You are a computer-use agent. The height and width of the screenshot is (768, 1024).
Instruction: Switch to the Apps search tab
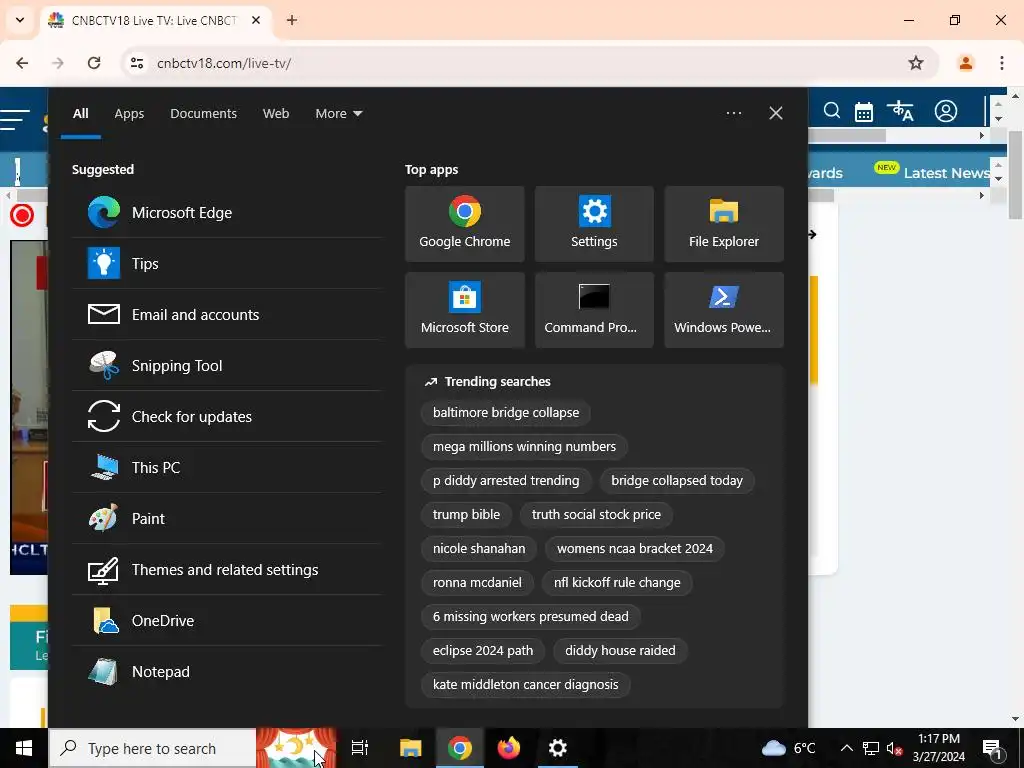point(129,114)
